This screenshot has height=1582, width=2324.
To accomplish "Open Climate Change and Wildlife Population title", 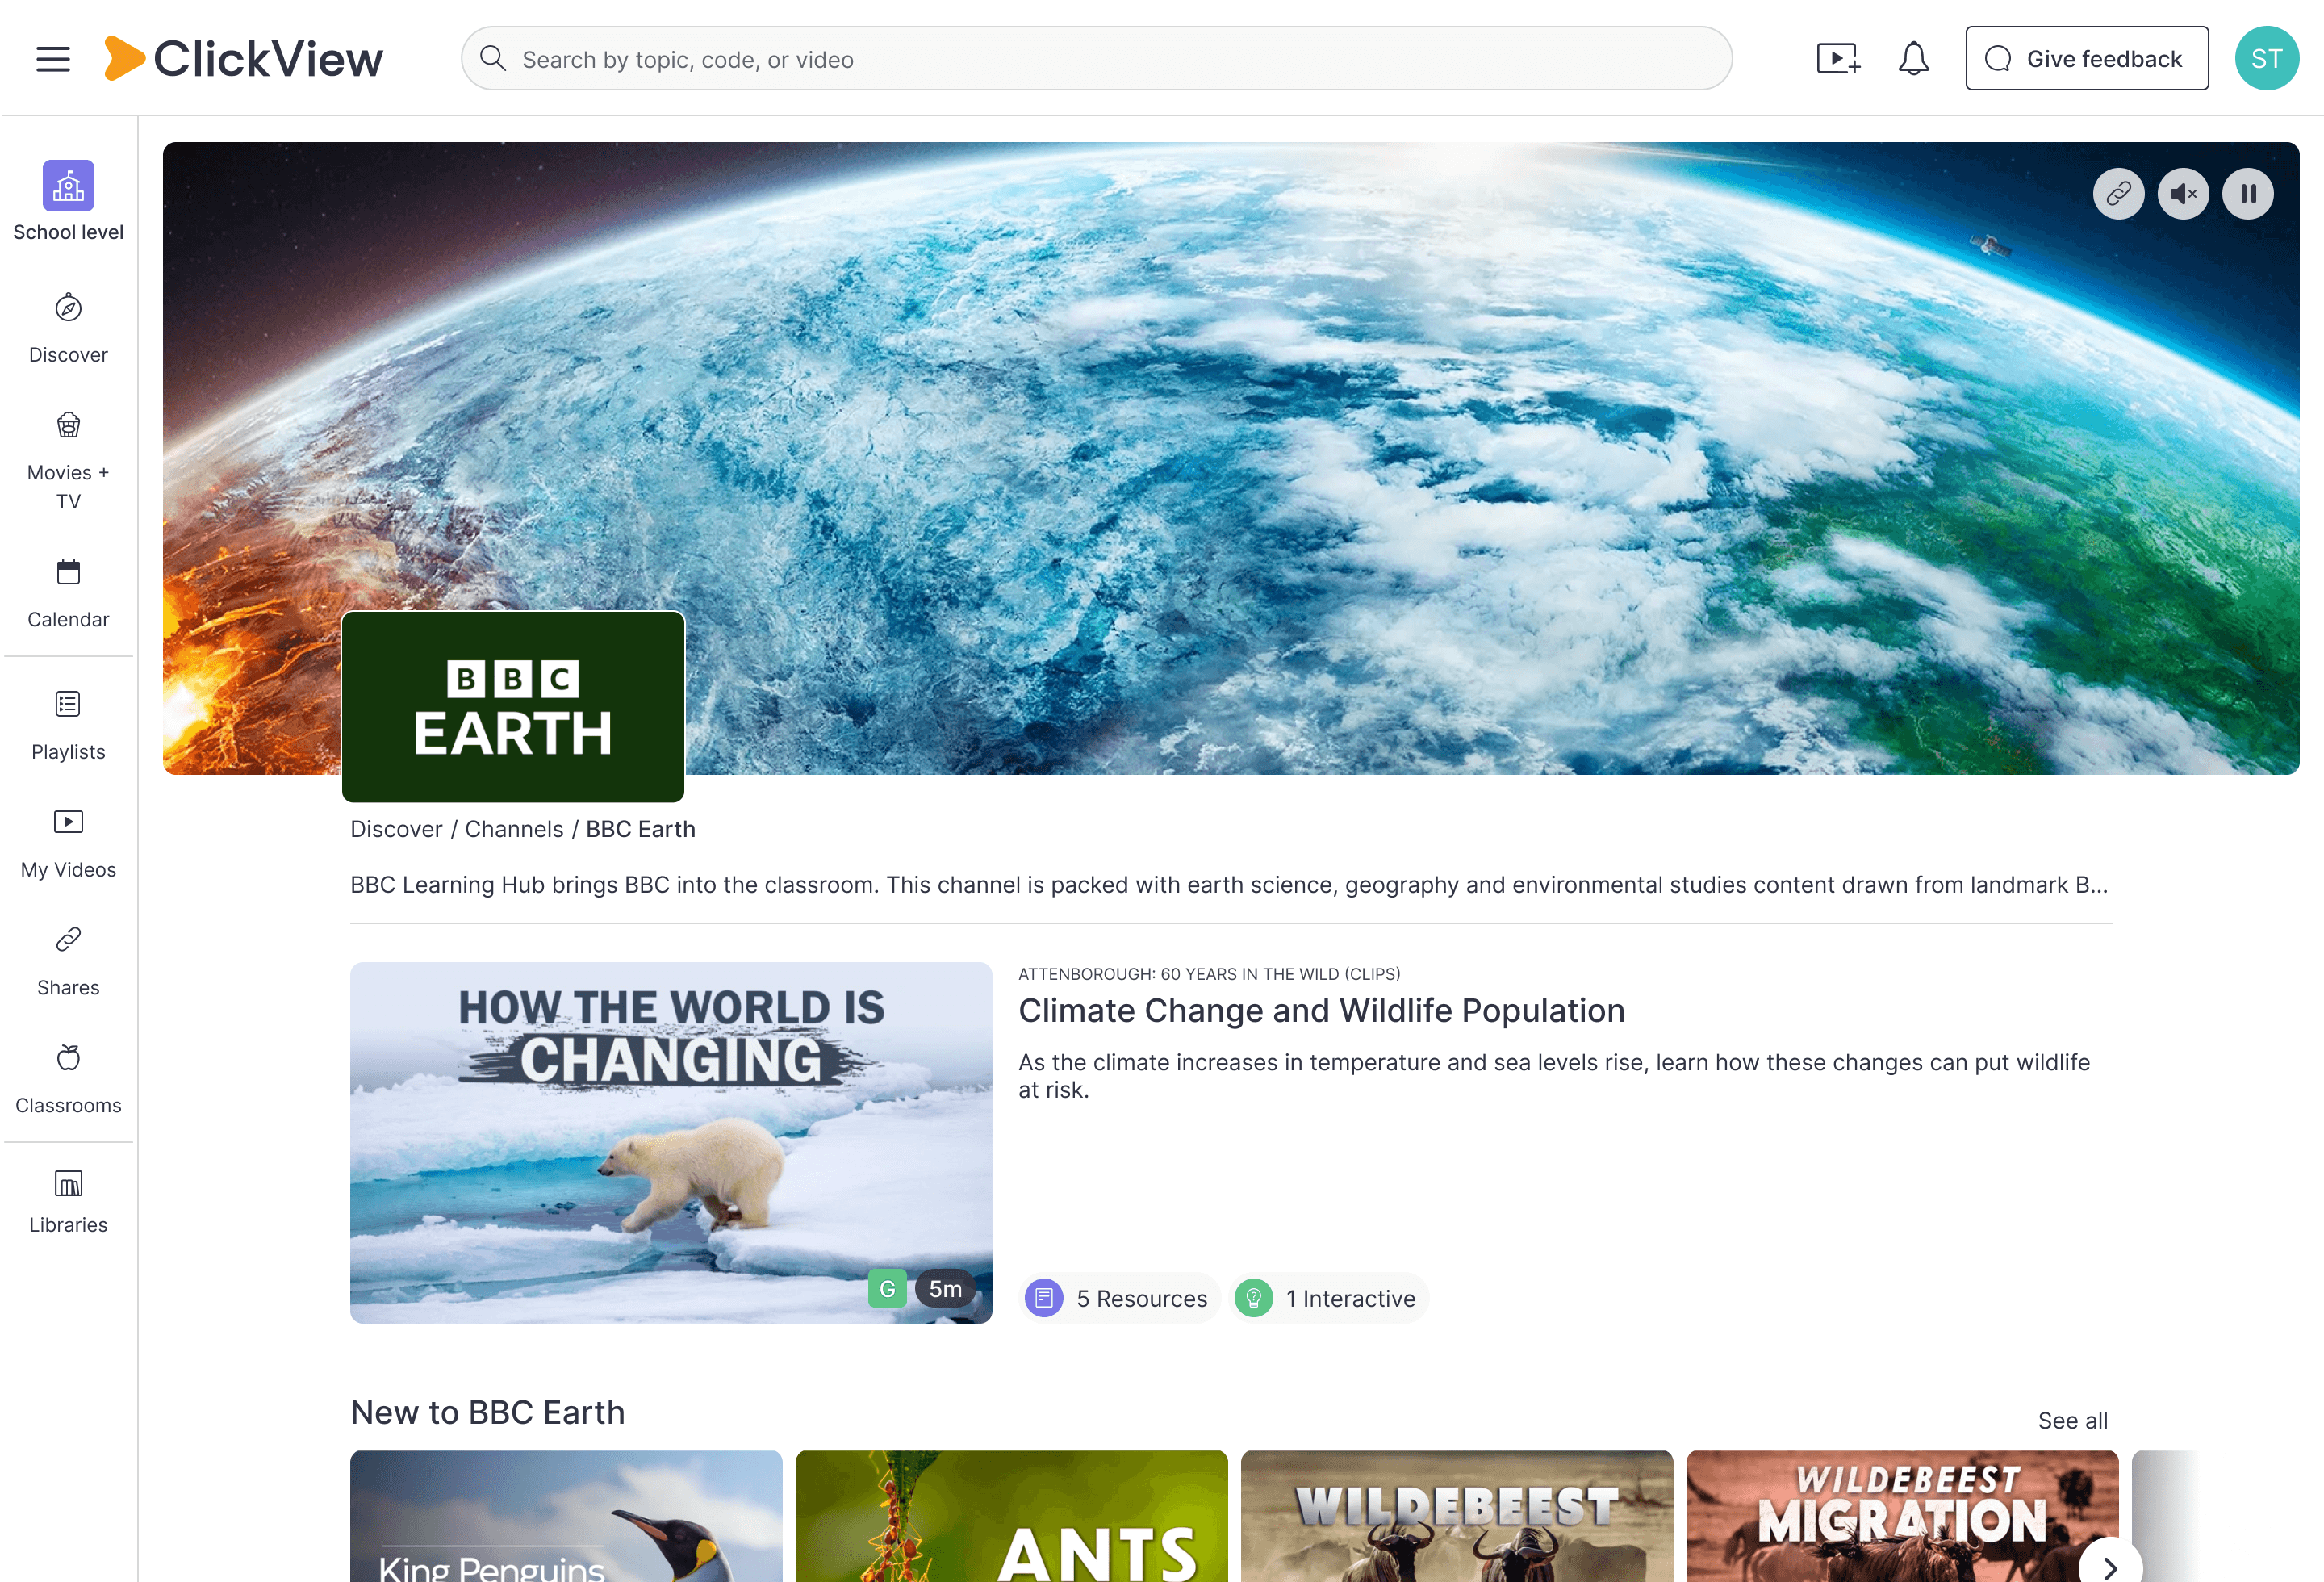I will click(1321, 1010).
